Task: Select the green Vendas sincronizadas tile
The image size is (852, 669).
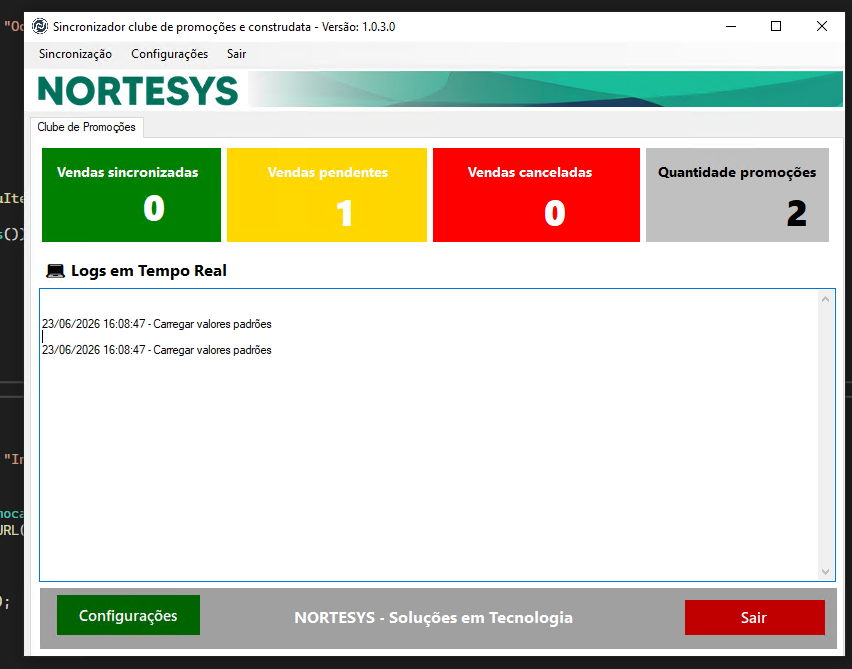Action: click(x=131, y=195)
